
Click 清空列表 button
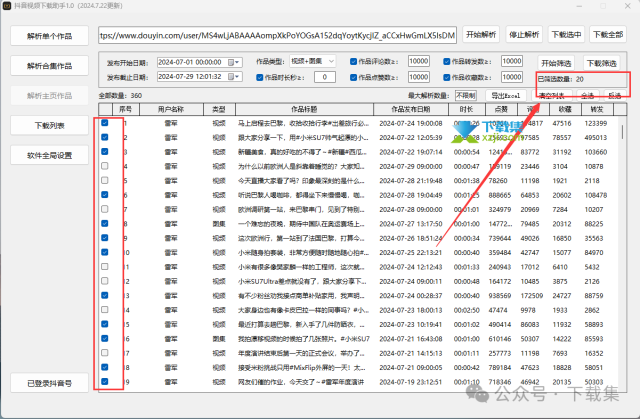[x=551, y=96]
